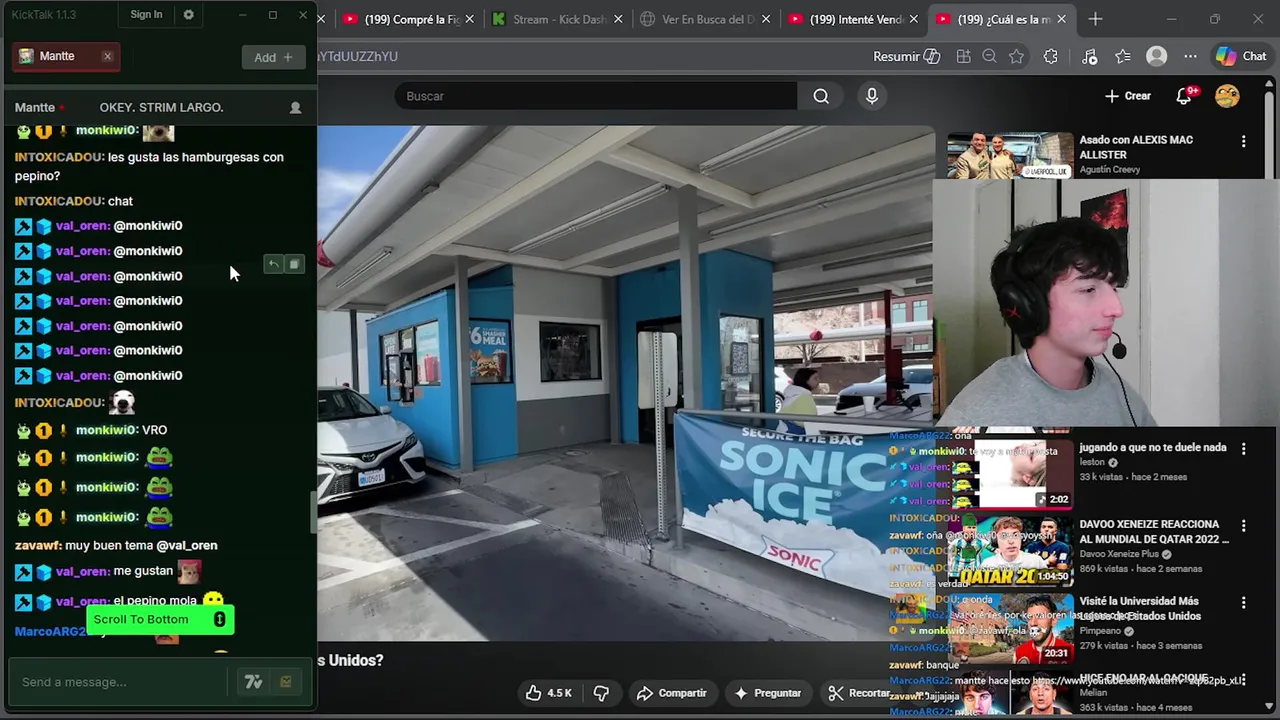Open KickTalk settings gear
1280x720 pixels.
coord(188,15)
